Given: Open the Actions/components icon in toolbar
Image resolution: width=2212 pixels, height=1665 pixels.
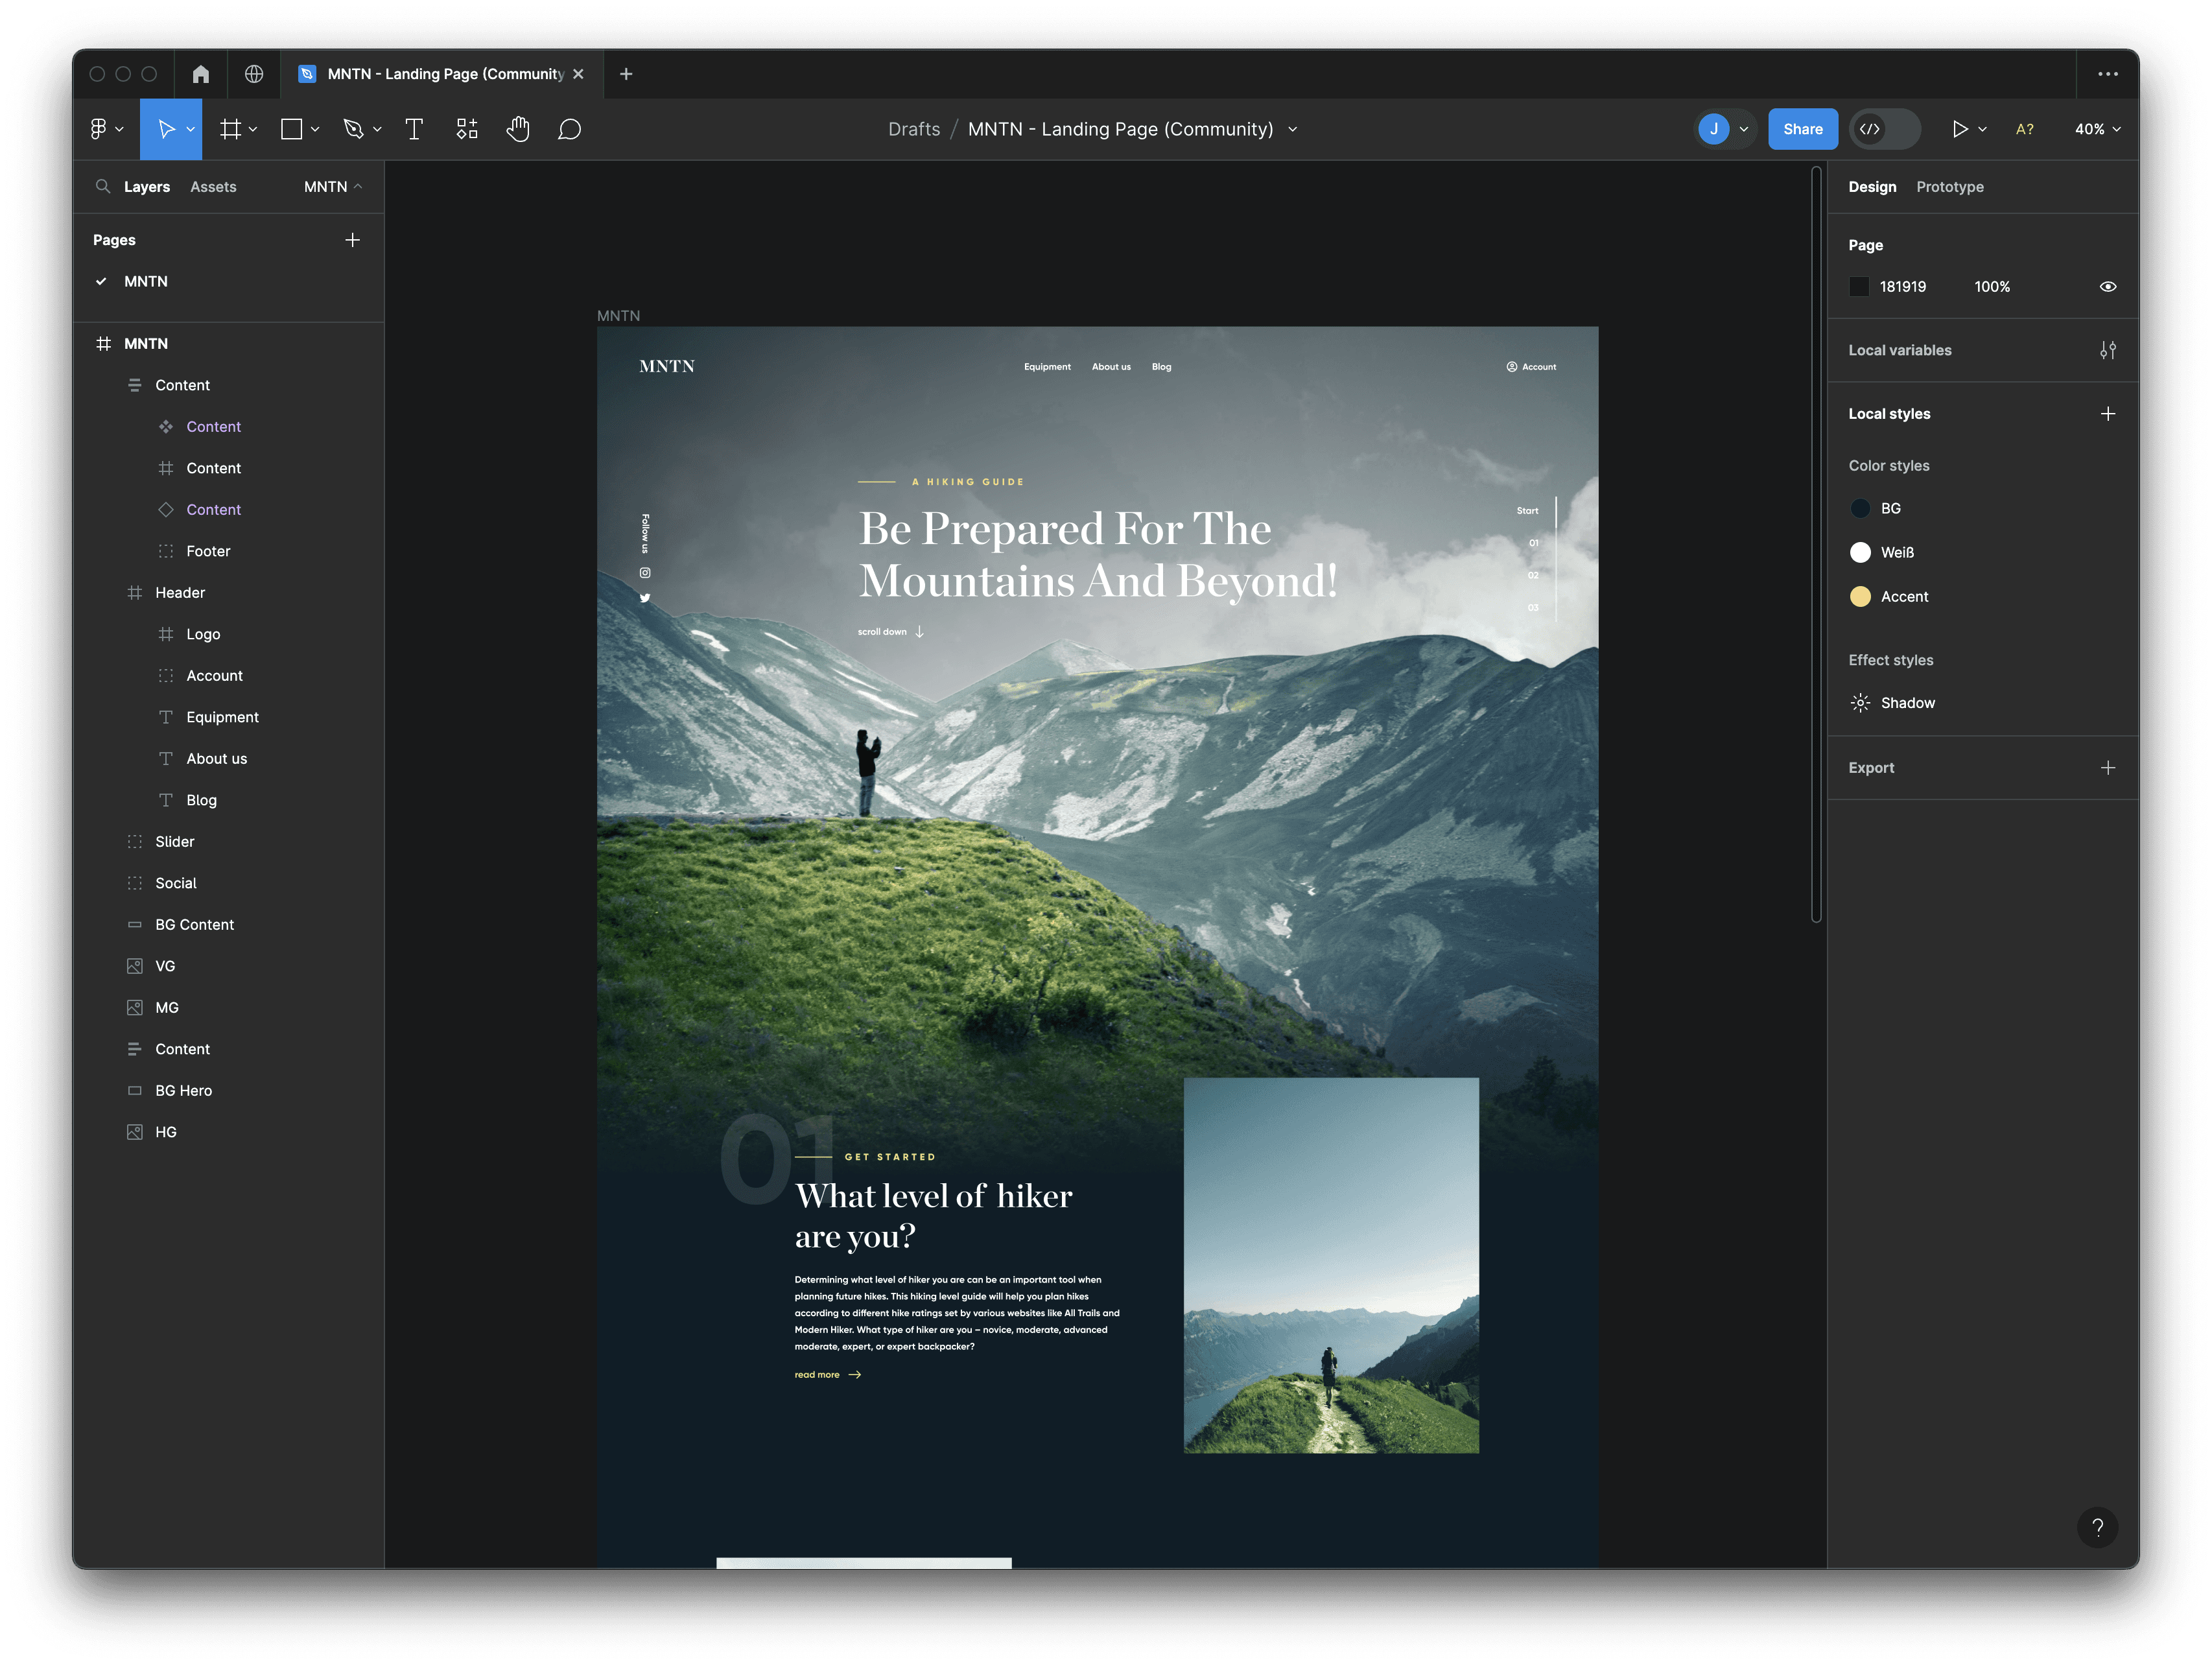Looking at the screenshot, I should click(x=466, y=128).
